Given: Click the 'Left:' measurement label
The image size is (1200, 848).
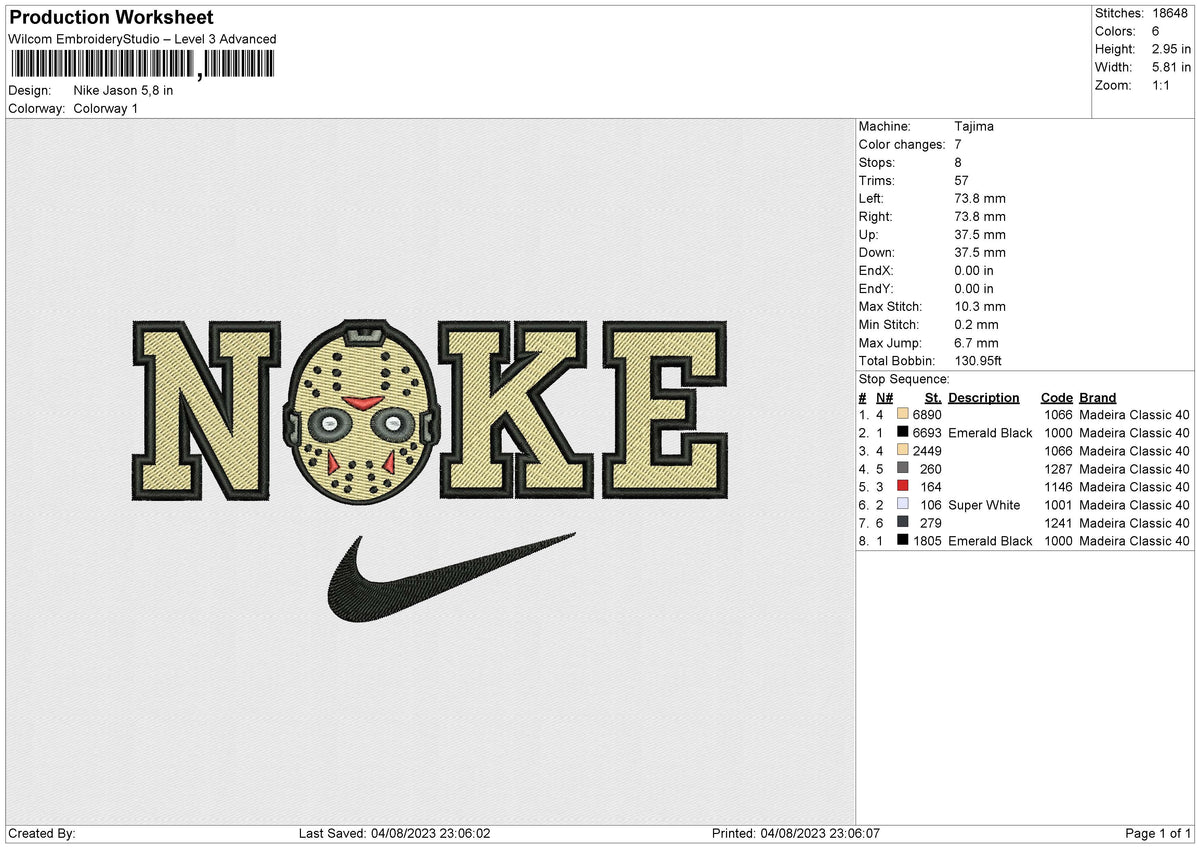Looking at the screenshot, I should [x=873, y=198].
